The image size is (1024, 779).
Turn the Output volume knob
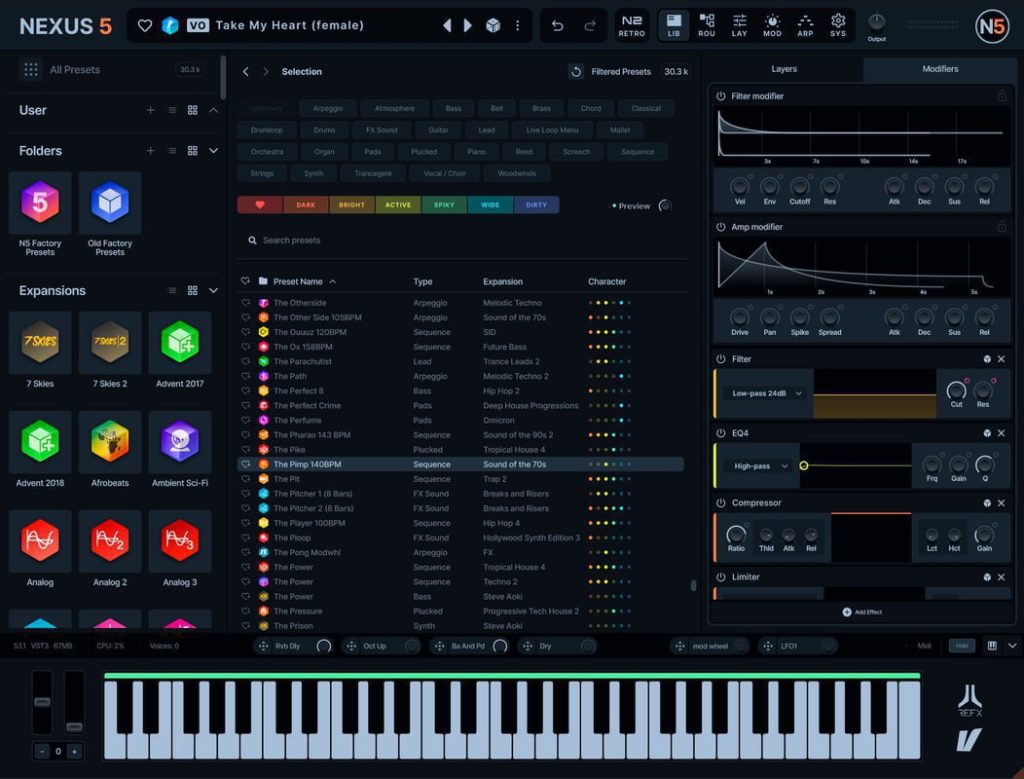[877, 20]
